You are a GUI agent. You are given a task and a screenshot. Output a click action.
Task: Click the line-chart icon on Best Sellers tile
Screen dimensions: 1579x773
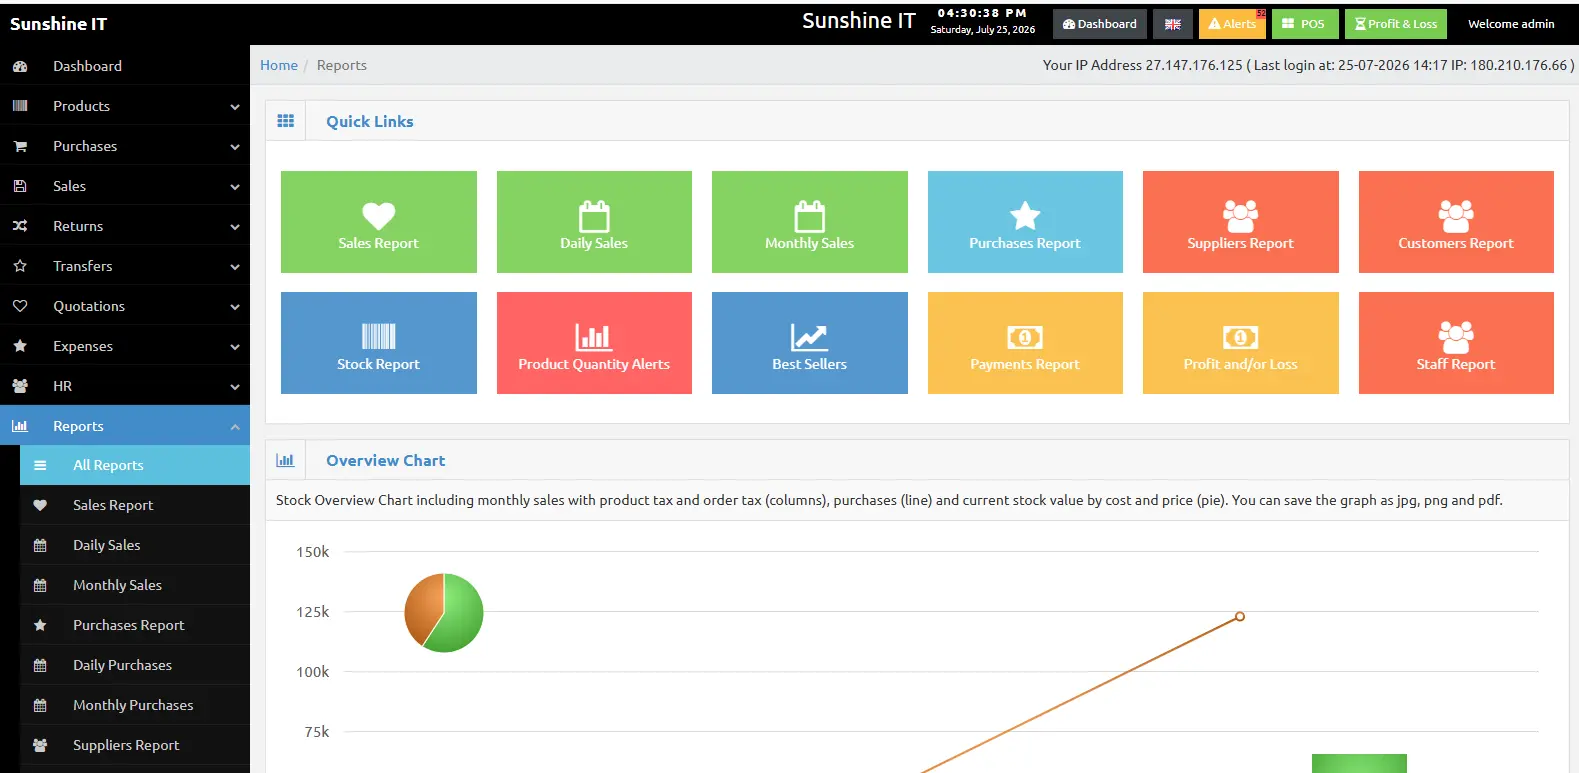[x=809, y=336]
